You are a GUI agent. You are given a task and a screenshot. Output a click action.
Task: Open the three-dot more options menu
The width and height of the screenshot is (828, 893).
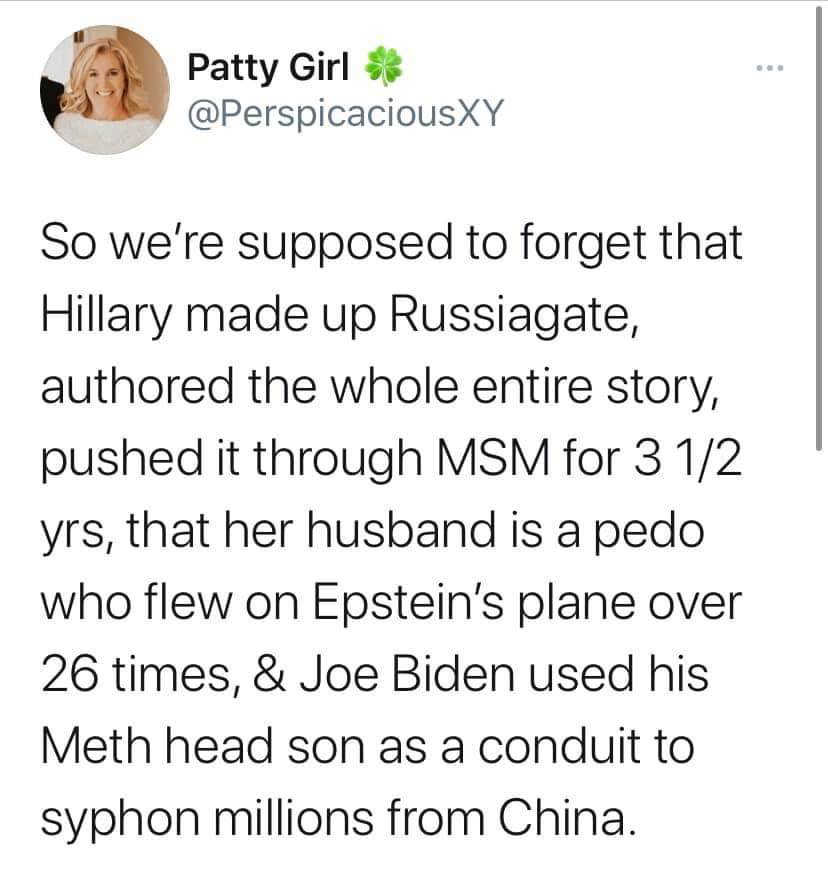tap(770, 68)
